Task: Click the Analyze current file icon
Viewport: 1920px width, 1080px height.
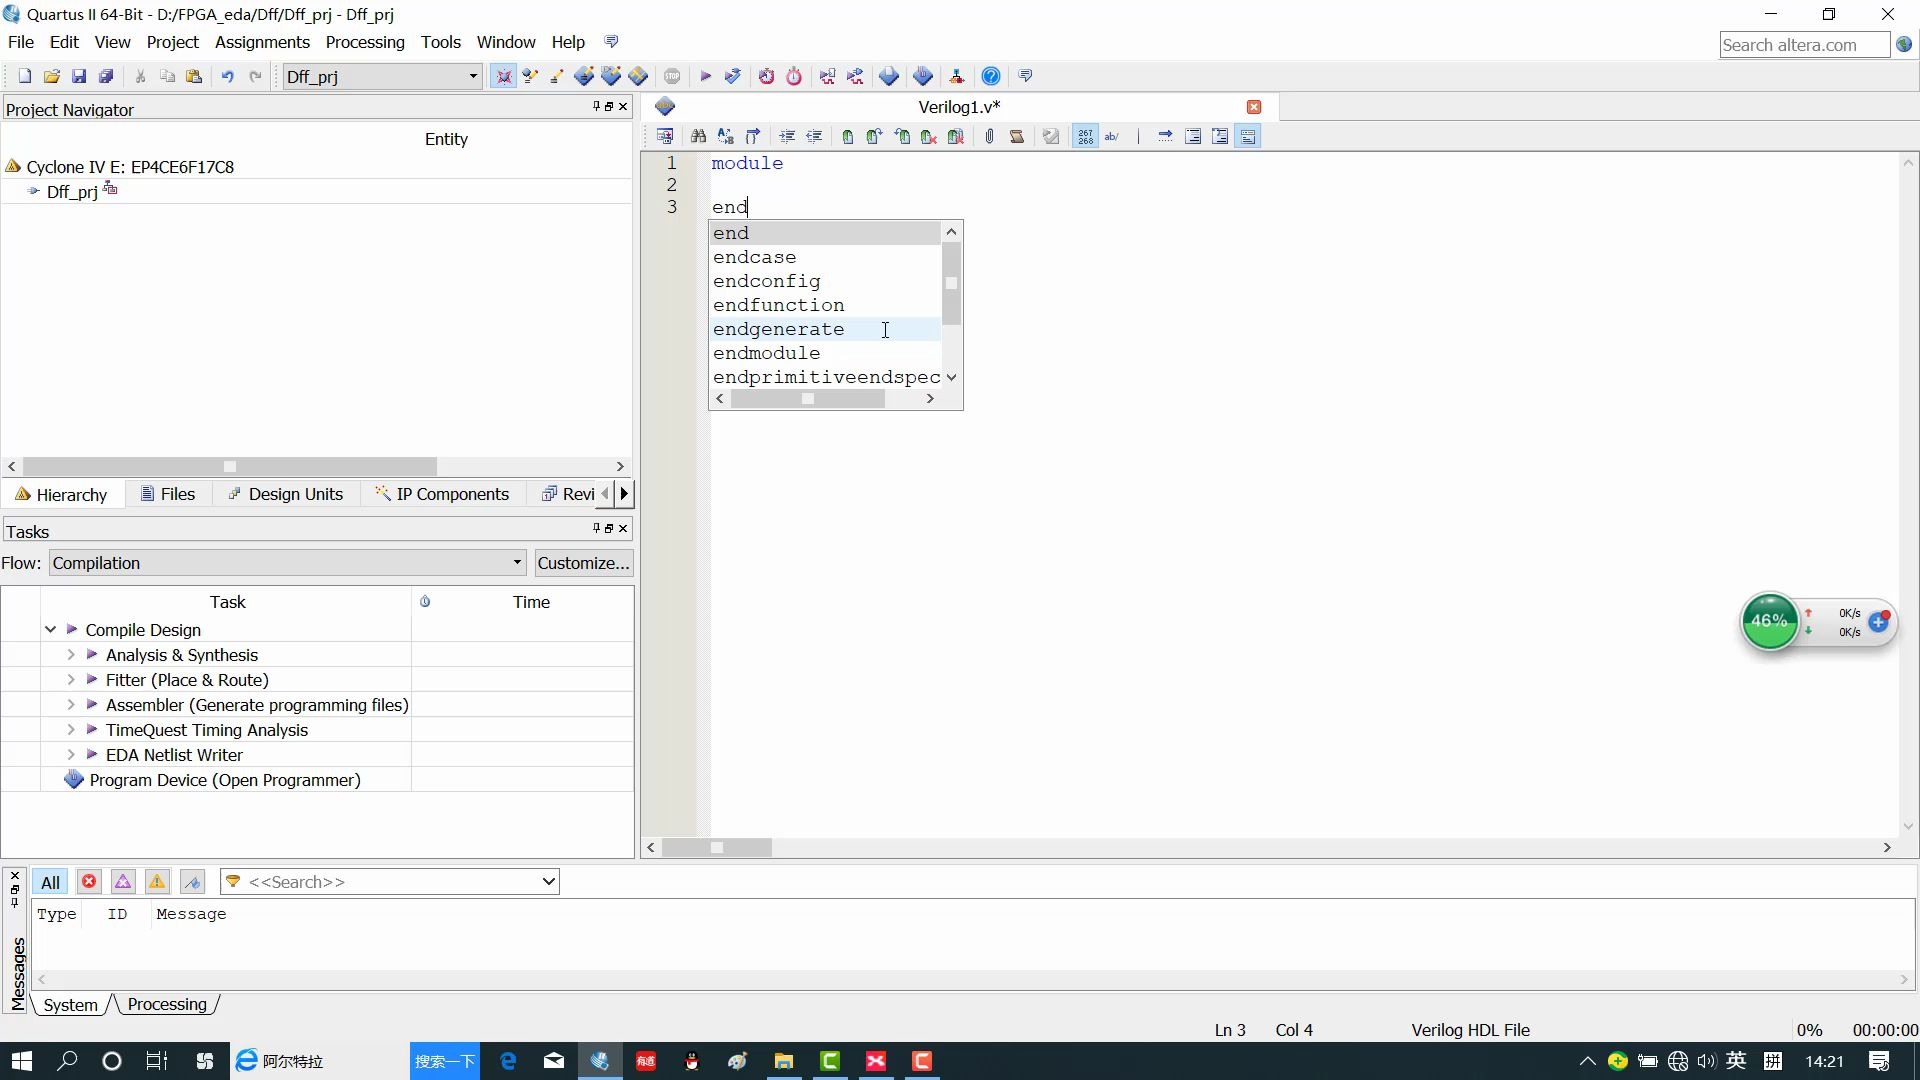Action: pos(1051,137)
